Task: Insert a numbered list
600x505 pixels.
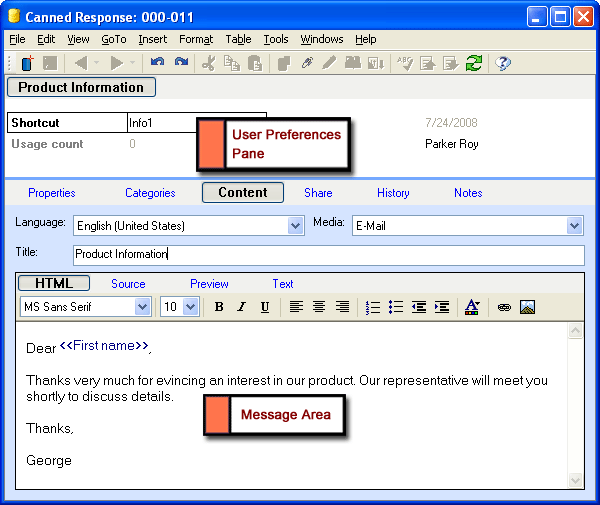Action: [373, 307]
